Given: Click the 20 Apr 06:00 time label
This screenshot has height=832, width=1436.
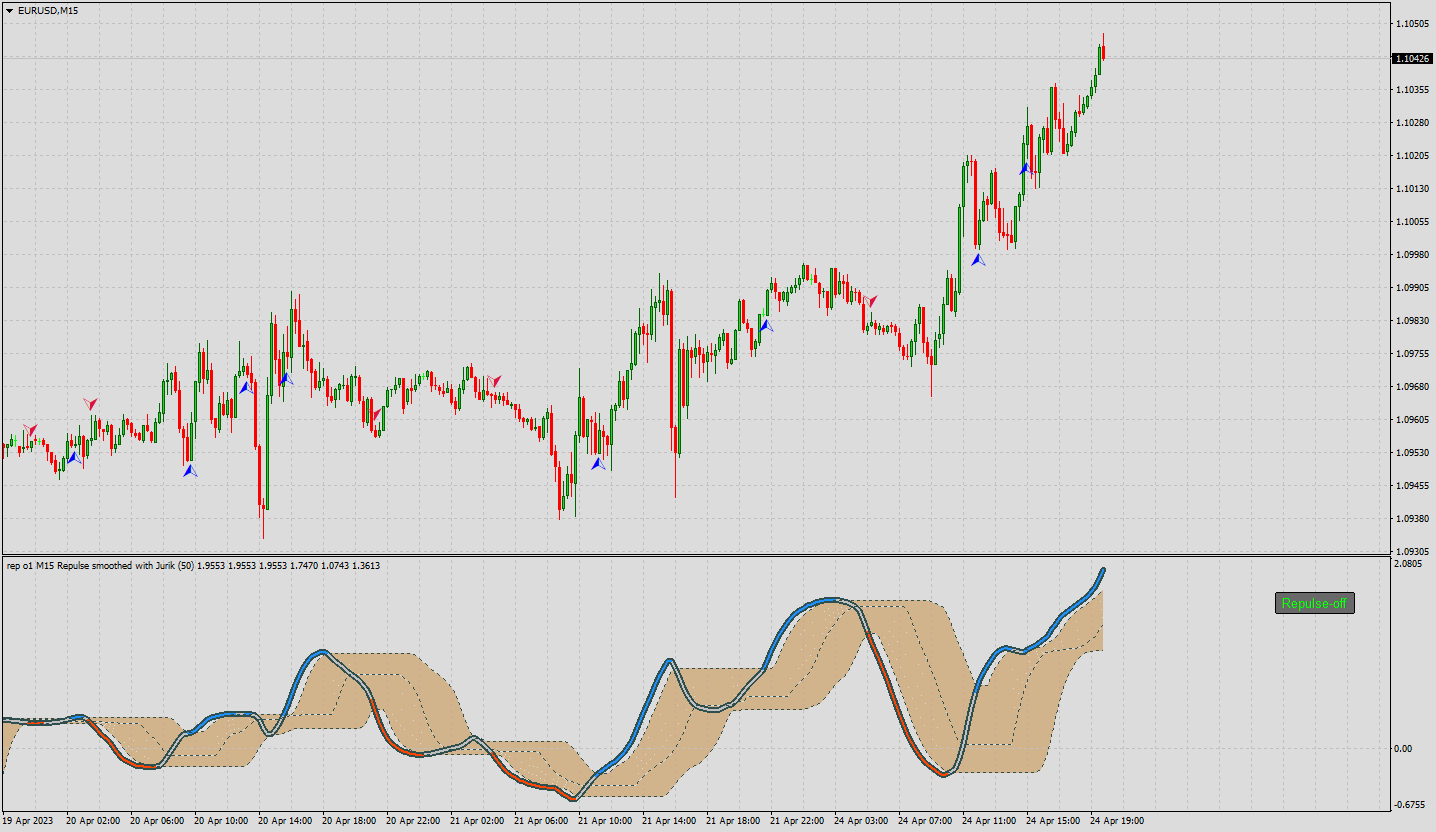Looking at the screenshot, I should [159, 821].
